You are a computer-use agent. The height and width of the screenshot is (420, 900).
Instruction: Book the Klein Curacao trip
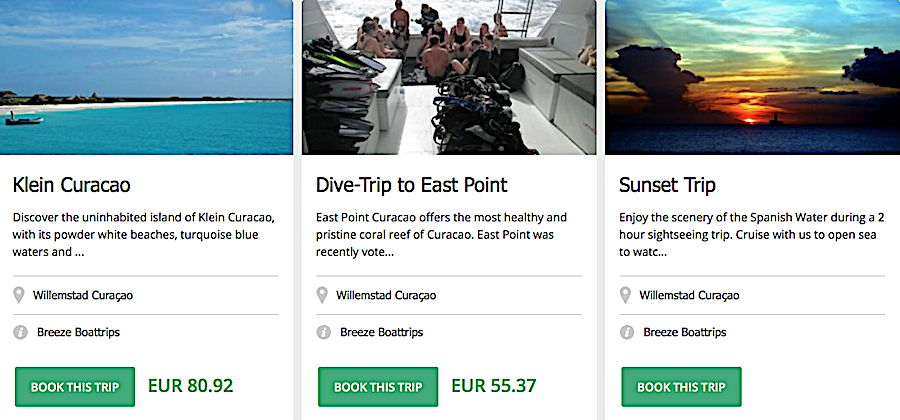pyautogui.click(x=75, y=386)
